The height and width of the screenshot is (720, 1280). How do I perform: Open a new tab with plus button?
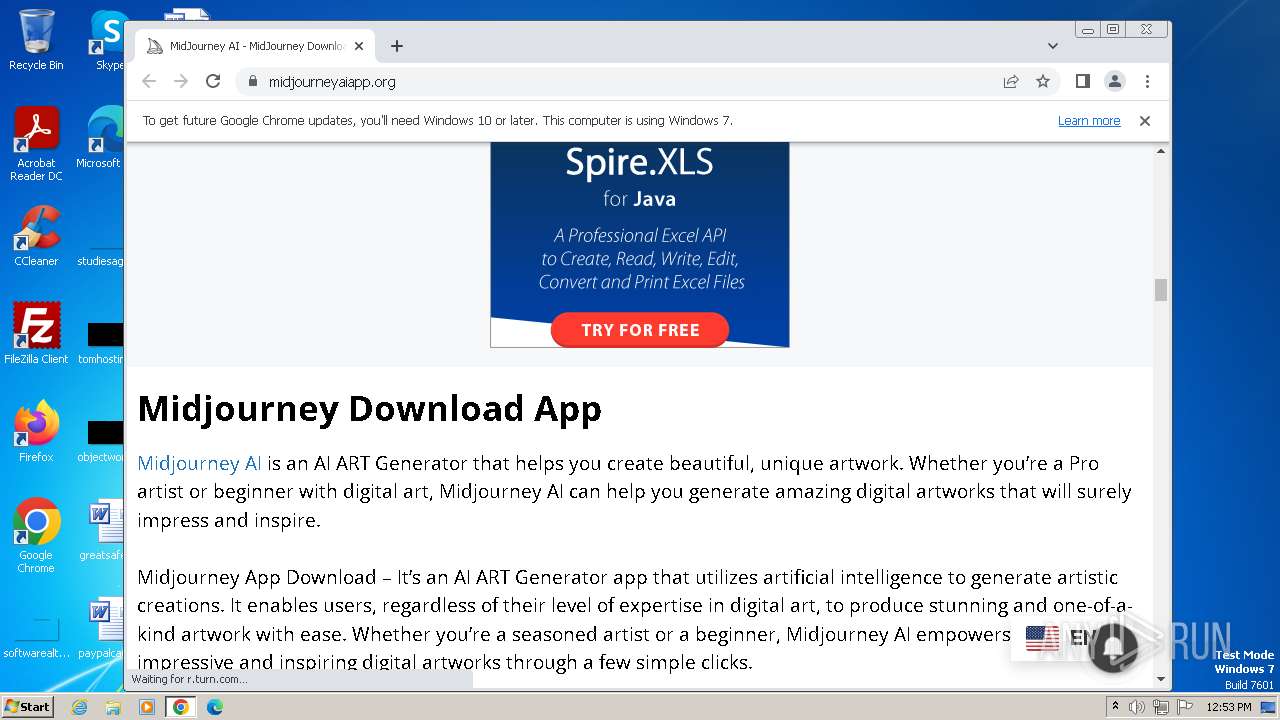397,46
